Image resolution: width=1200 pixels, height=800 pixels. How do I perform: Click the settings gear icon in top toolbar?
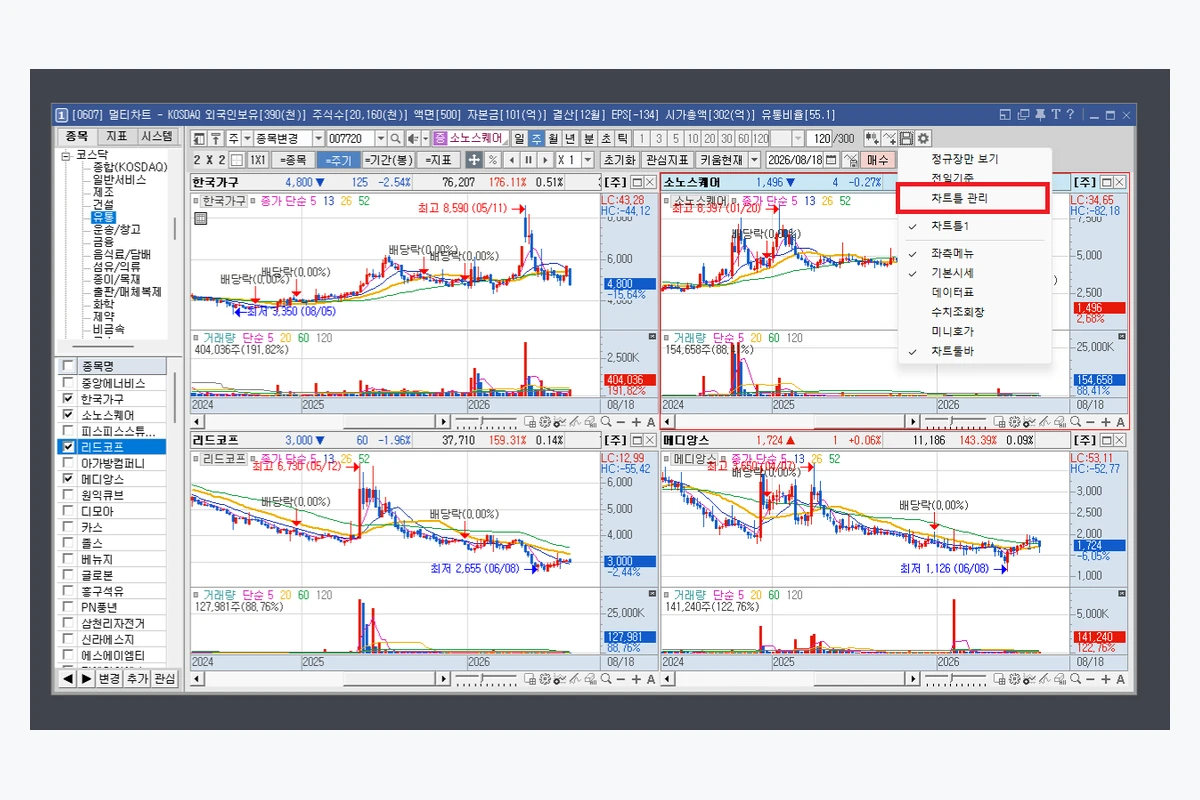(923, 139)
